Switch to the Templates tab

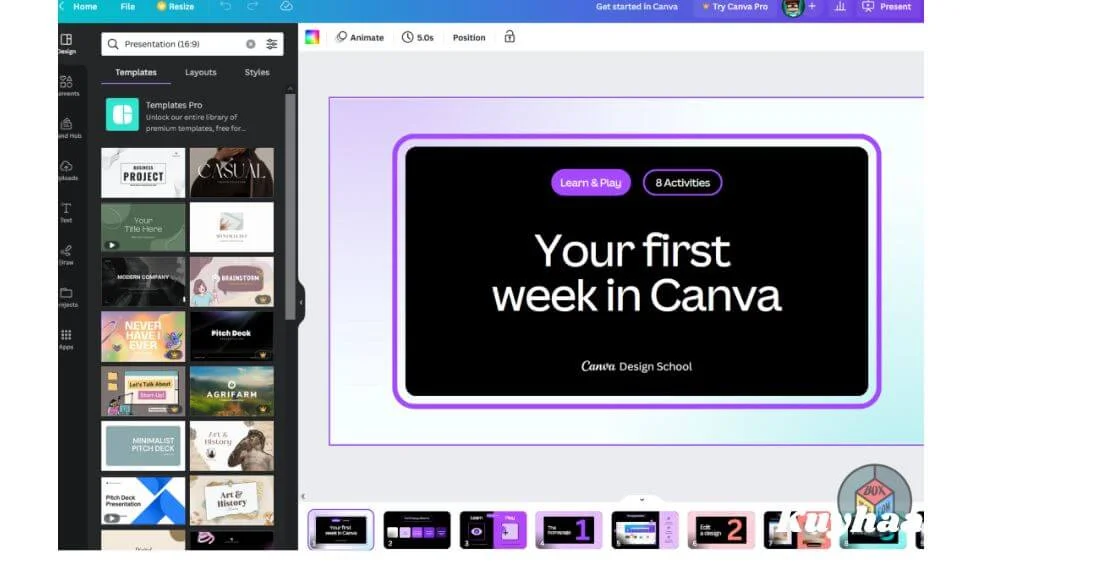(x=136, y=72)
